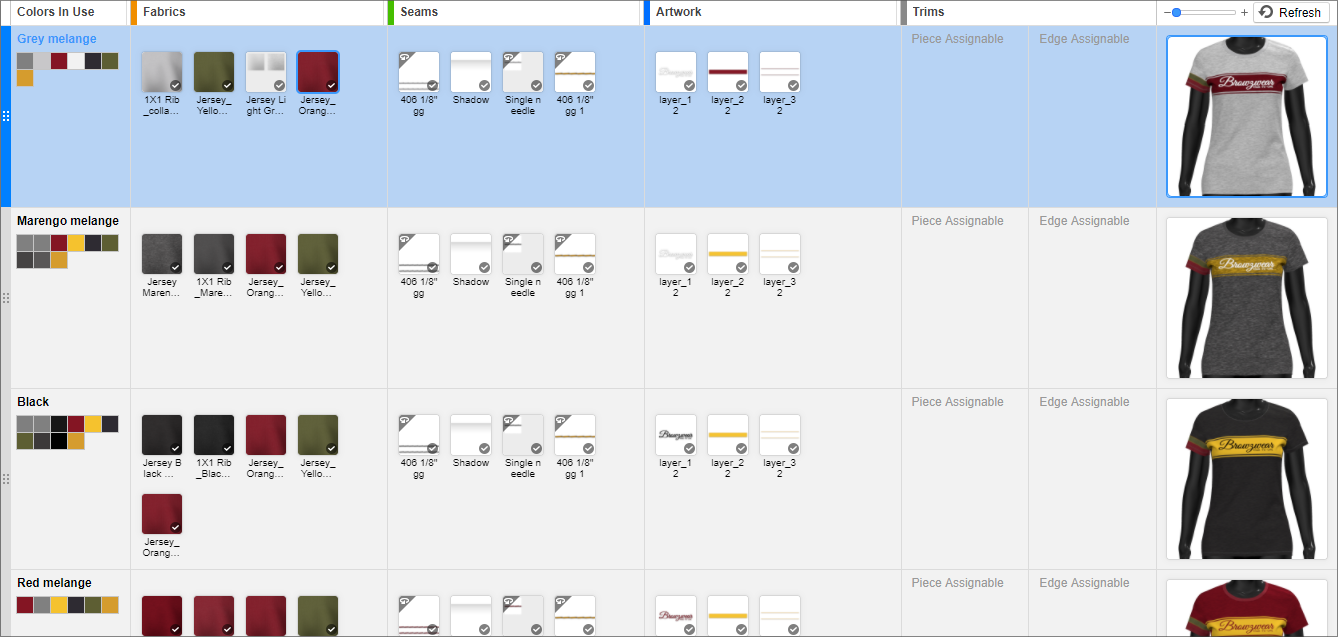Select Jersey_Orange fabric in Marengo melange row
This screenshot has height=637, width=1338.
(266, 254)
